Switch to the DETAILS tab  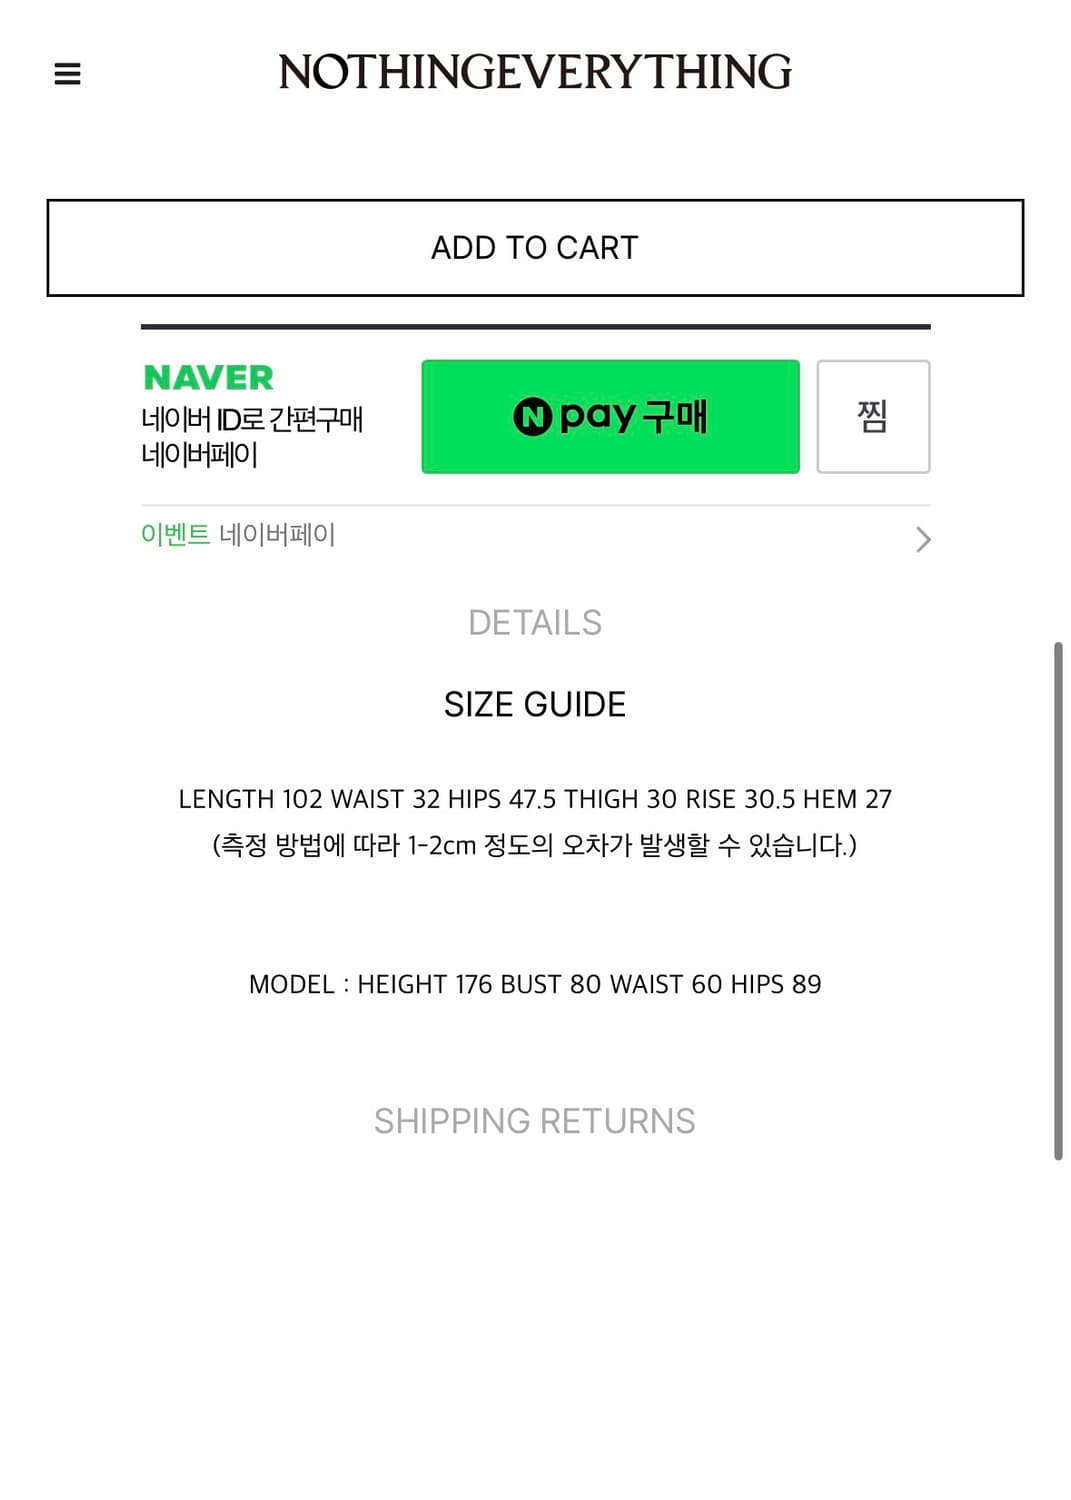[x=535, y=622]
